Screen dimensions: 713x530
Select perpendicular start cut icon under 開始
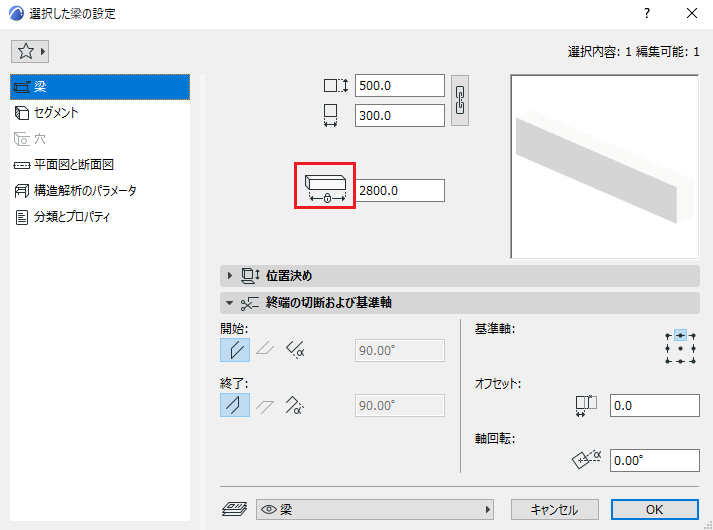[x=235, y=350]
